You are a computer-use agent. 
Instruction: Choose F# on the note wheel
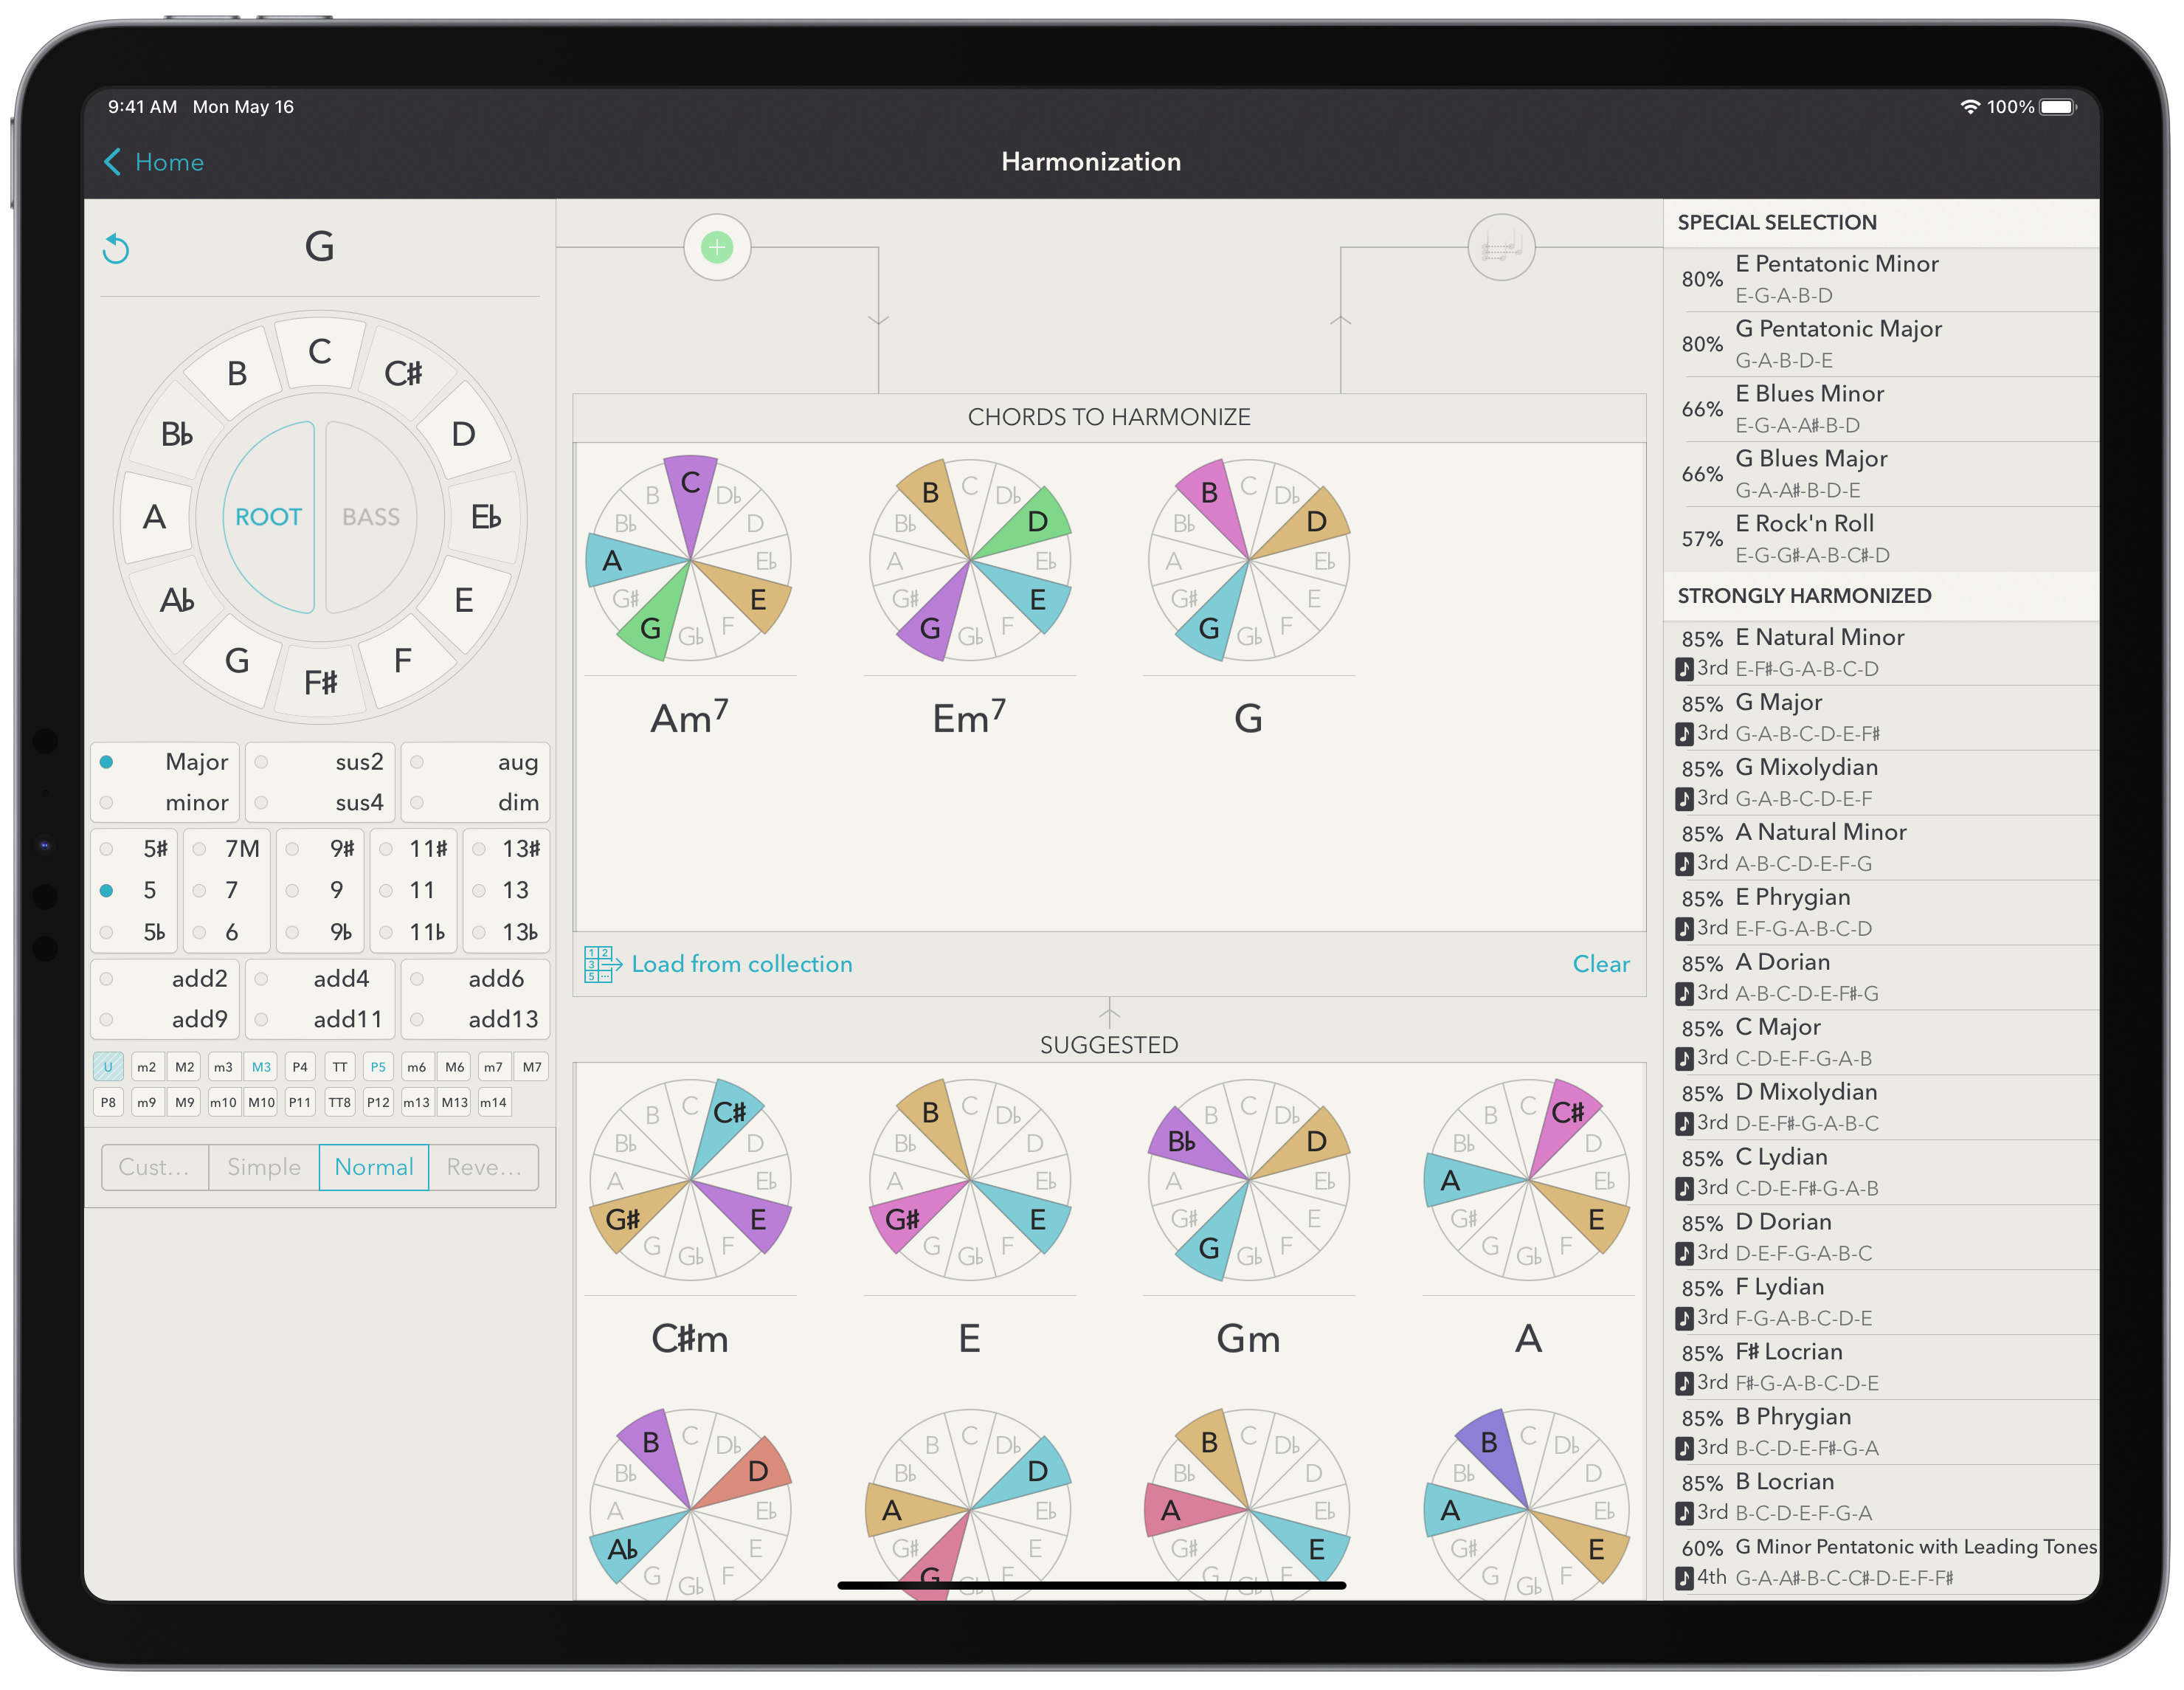(x=320, y=683)
